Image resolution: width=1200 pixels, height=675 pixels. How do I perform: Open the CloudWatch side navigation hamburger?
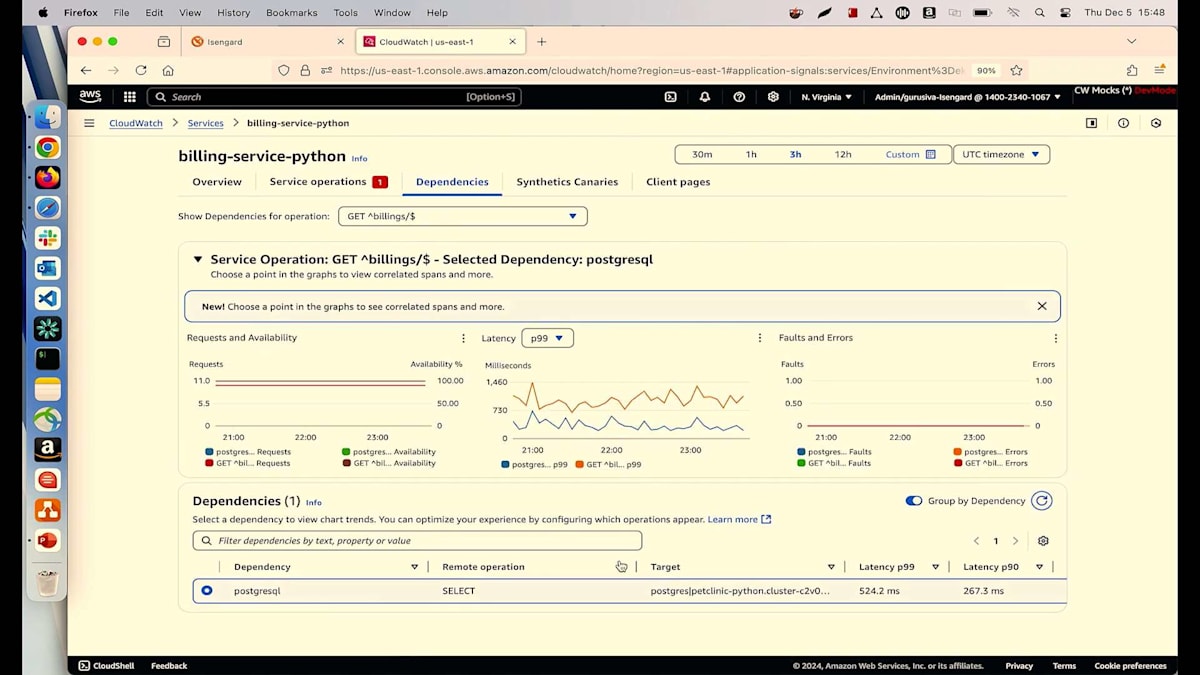point(89,123)
